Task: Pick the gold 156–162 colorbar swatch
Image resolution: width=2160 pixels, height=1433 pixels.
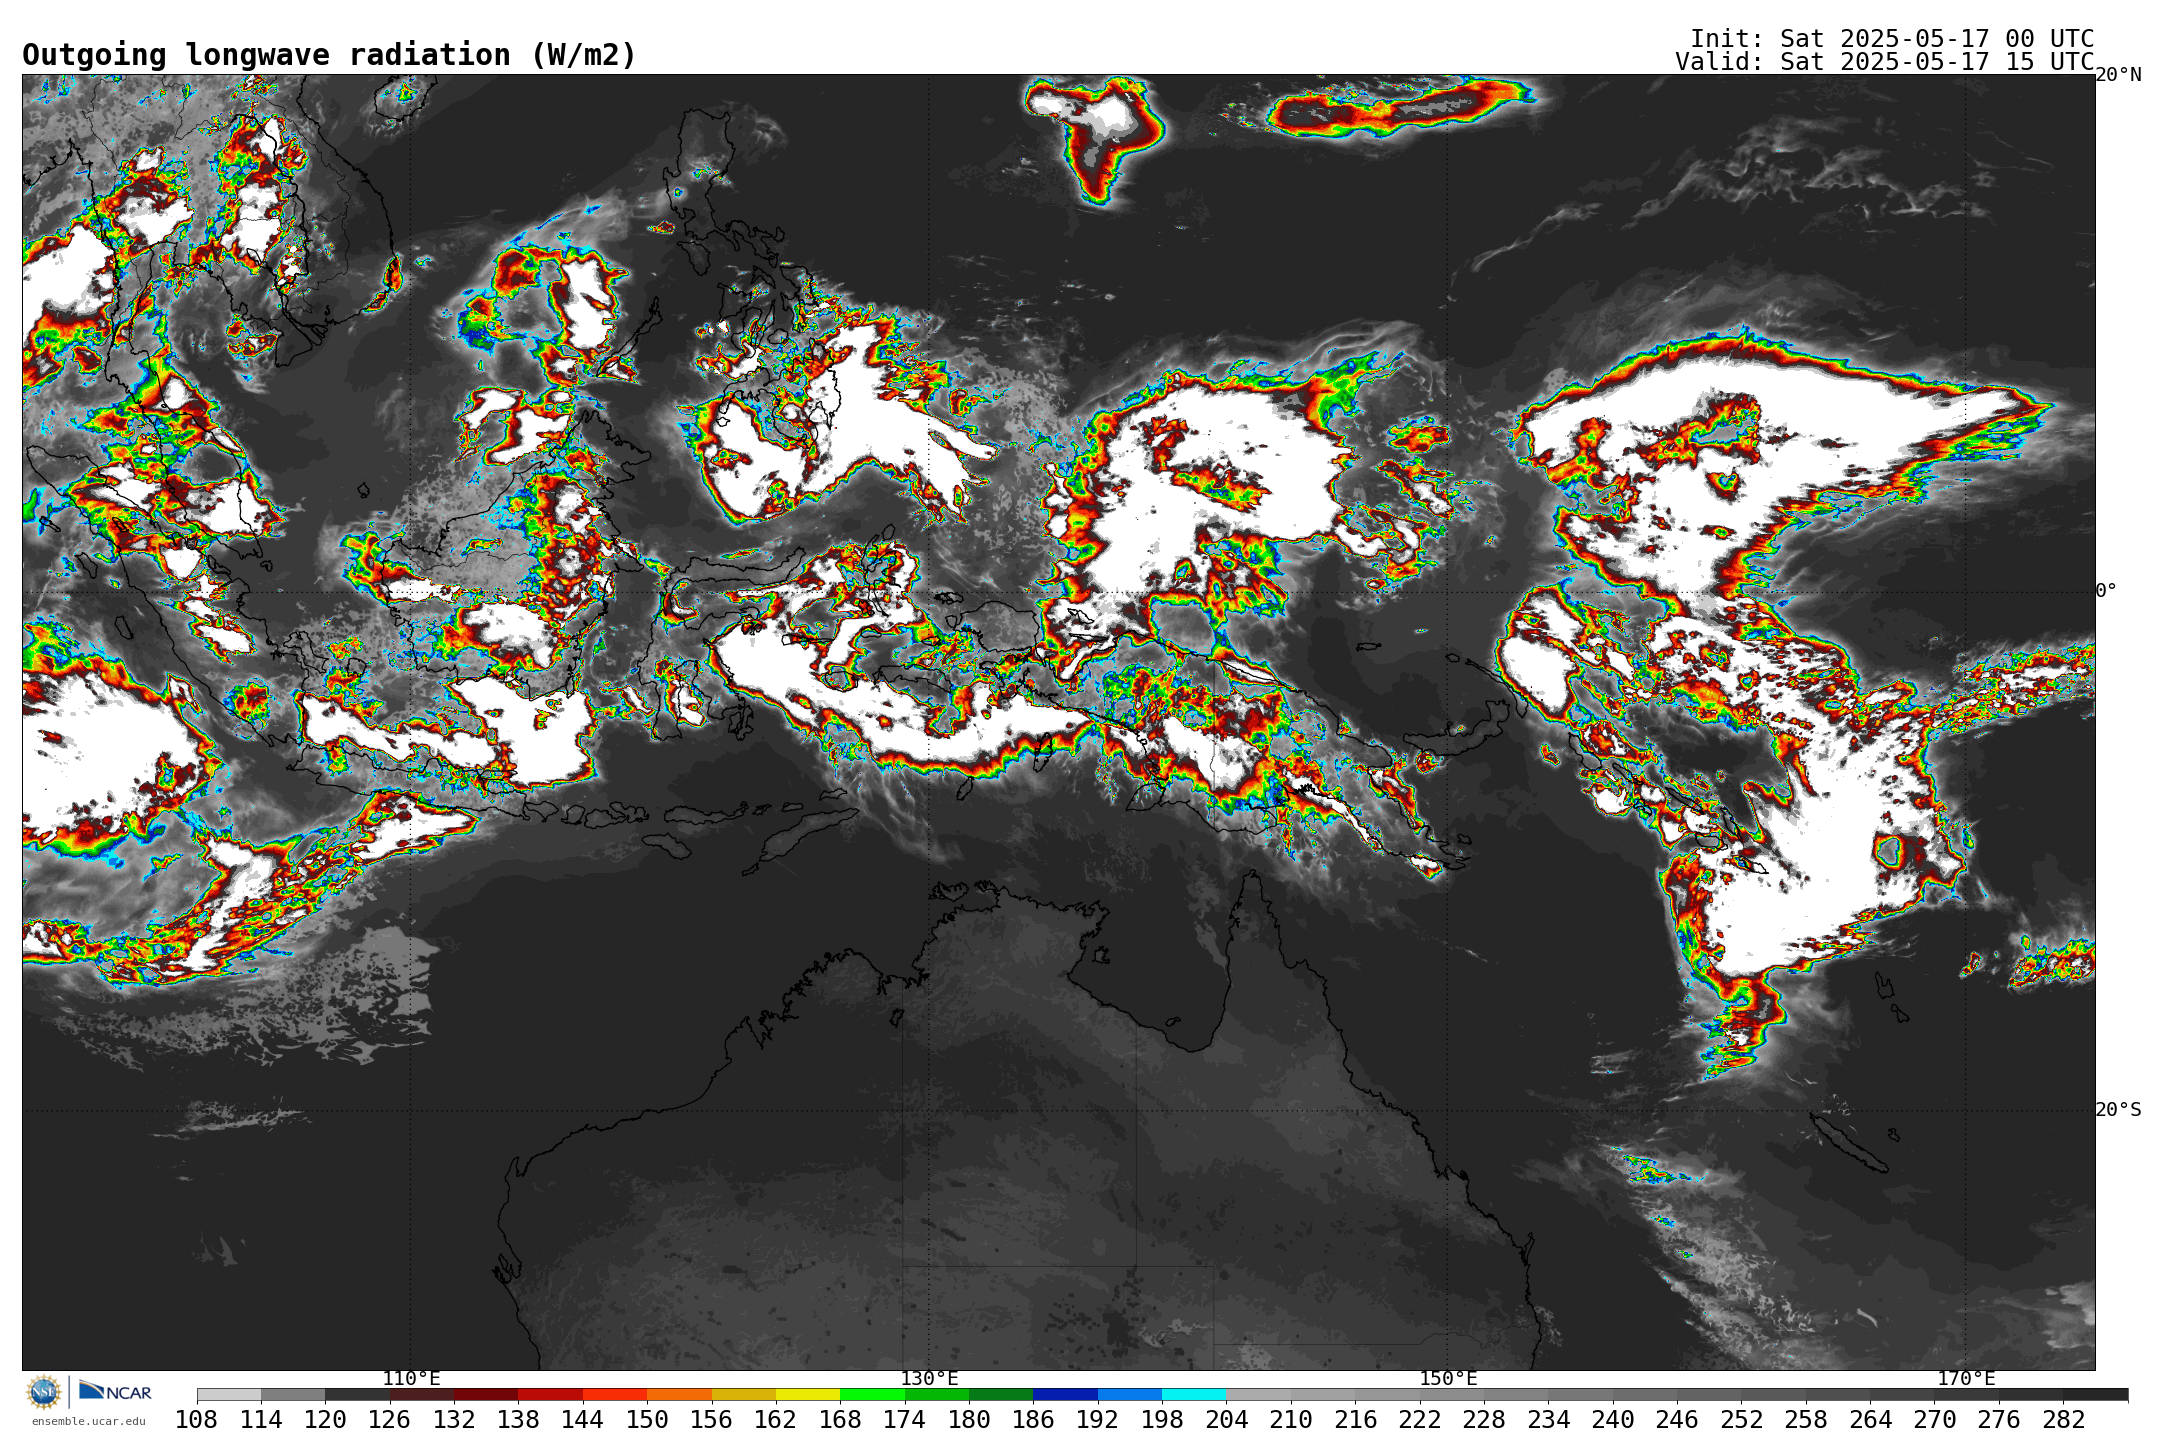Action: click(x=743, y=1395)
